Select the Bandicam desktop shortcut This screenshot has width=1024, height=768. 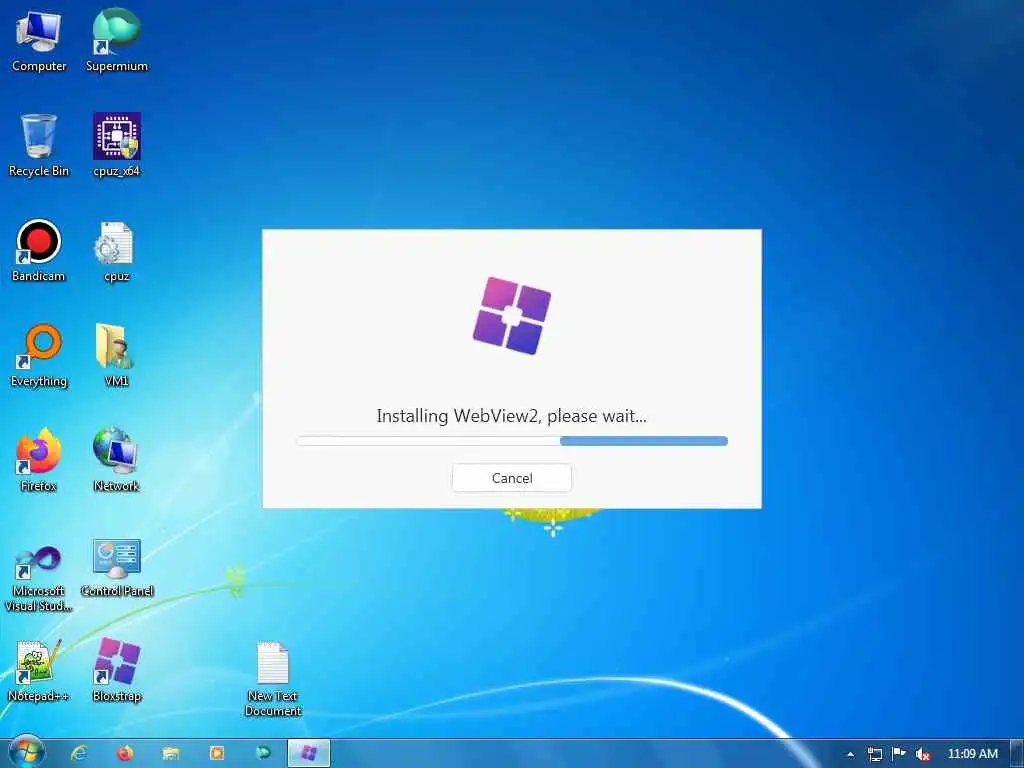pos(39,250)
